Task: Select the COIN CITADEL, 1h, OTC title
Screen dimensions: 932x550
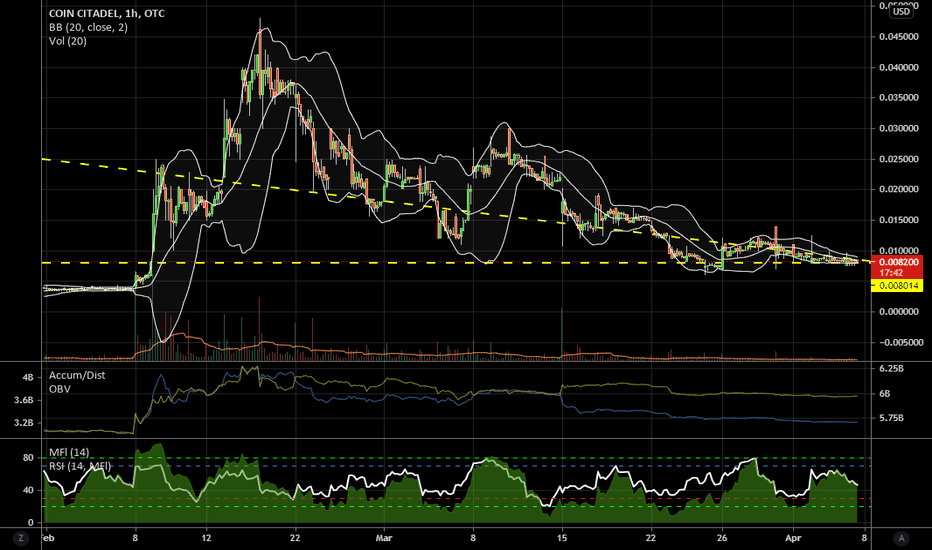Action: [x=106, y=13]
